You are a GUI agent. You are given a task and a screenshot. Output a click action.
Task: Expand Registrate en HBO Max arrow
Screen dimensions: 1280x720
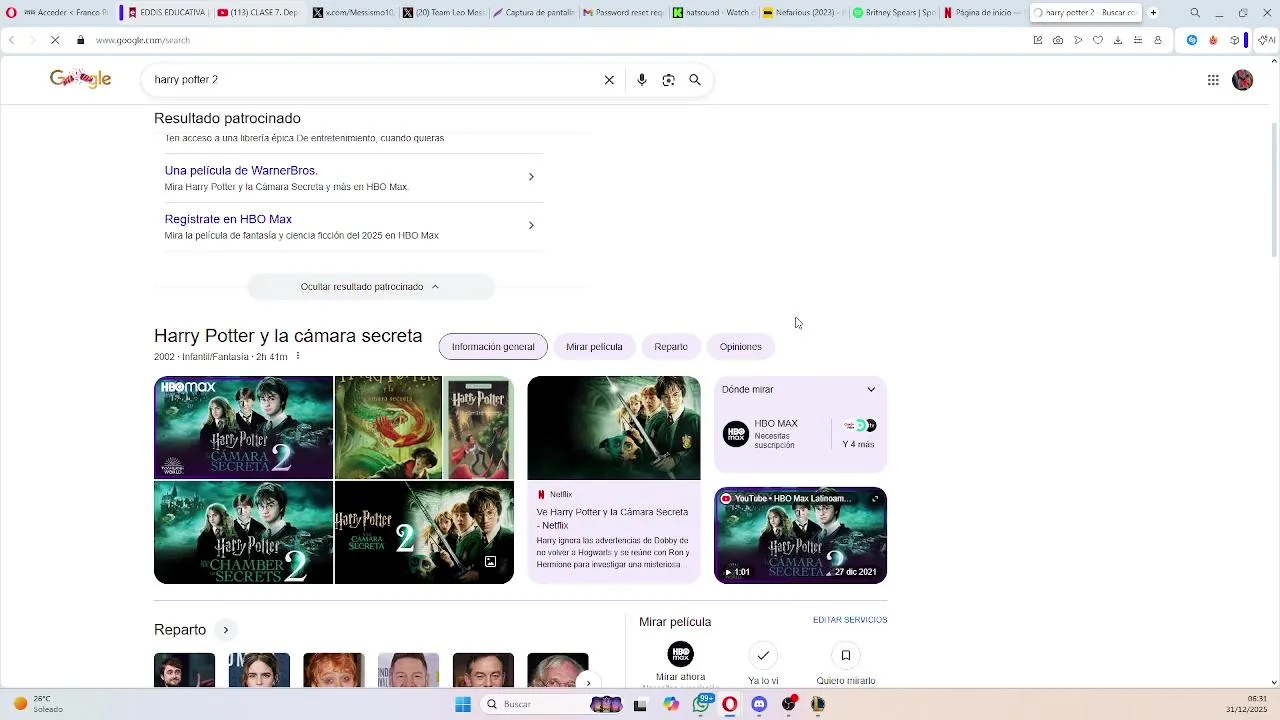531,226
